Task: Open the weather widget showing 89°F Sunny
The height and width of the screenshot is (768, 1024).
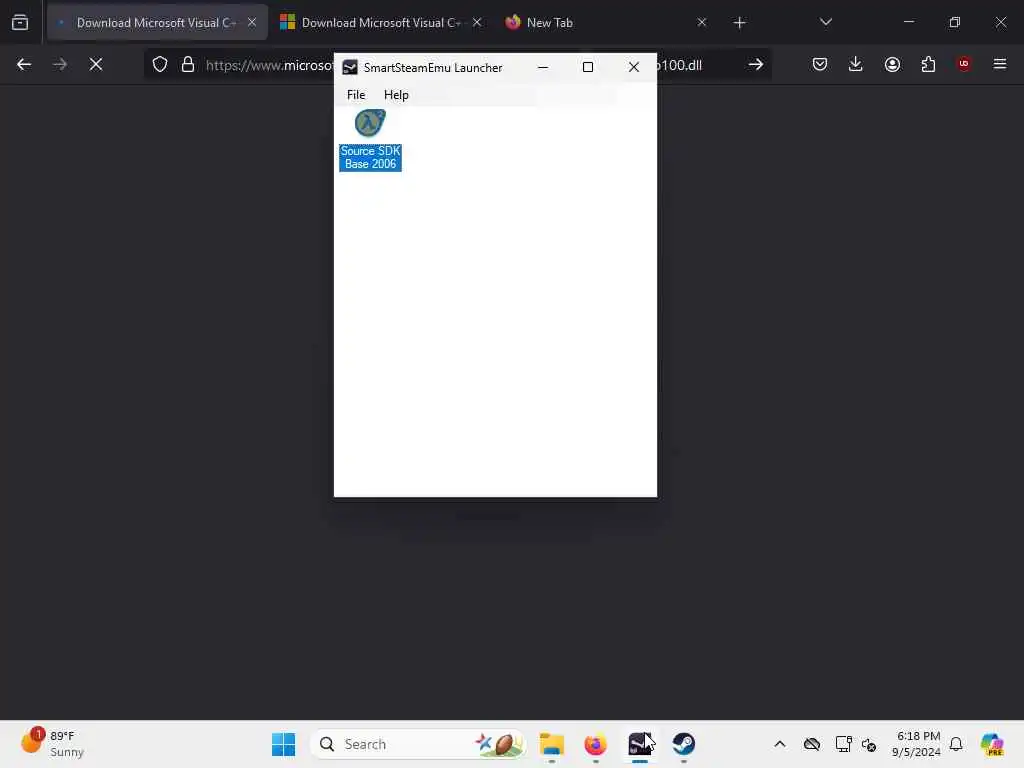Action: click(x=54, y=743)
